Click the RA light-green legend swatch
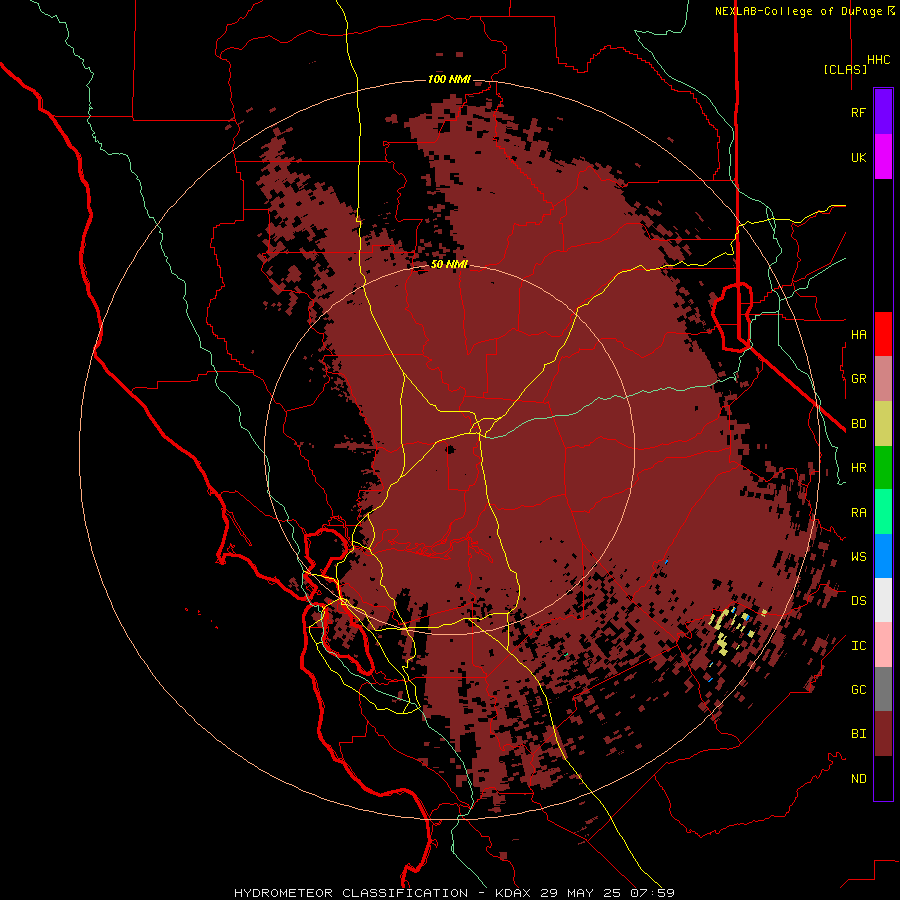 pos(883,512)
